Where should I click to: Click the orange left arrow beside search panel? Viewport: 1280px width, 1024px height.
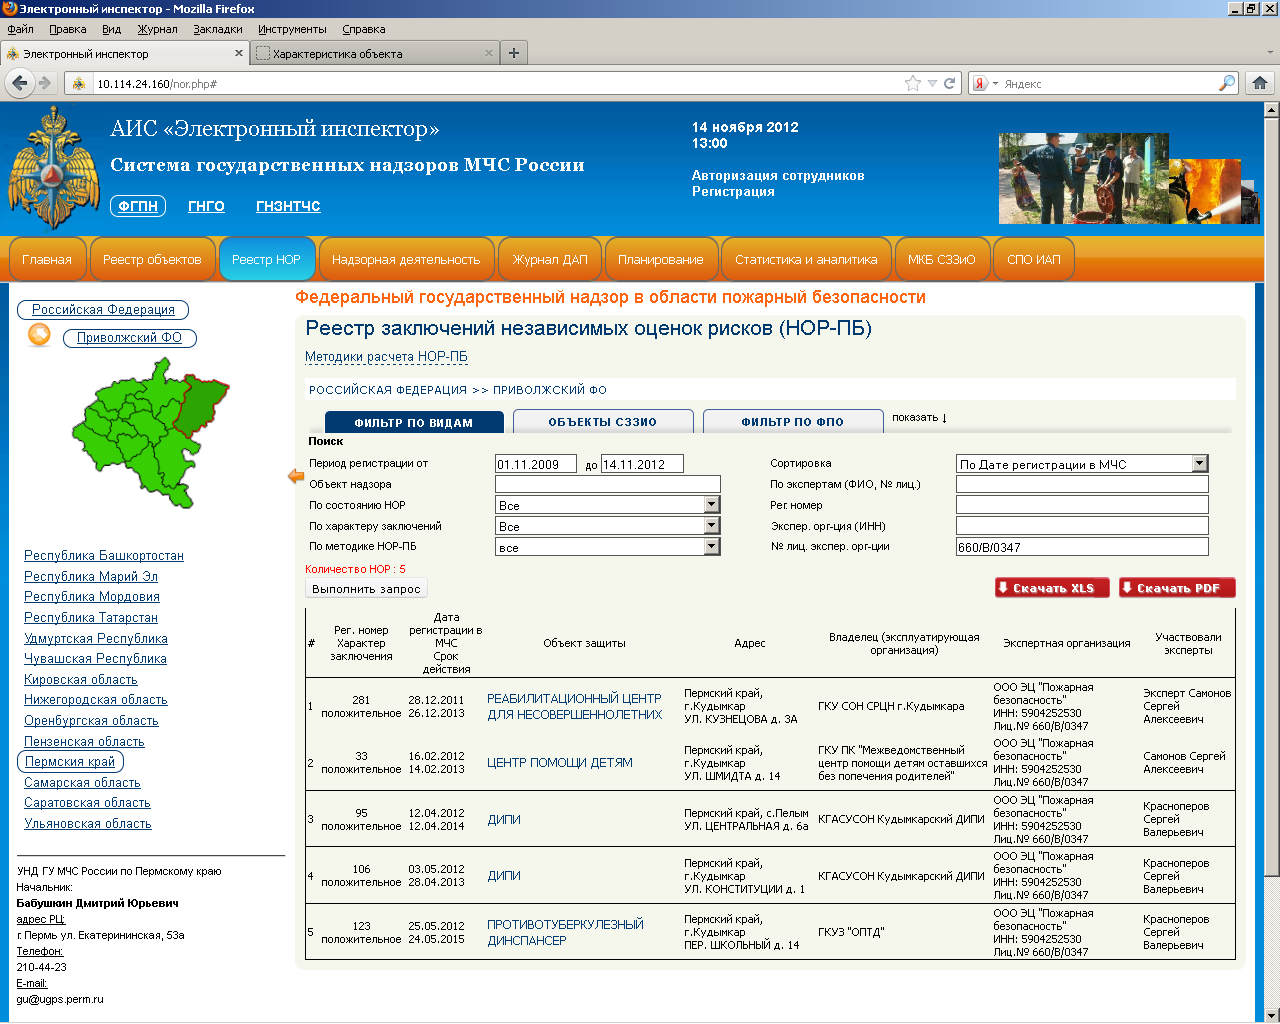(296, 476)
